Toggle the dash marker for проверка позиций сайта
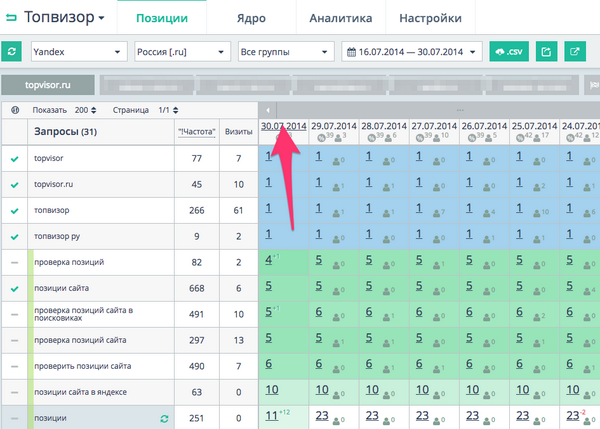The image size is (600, 429). click(15, 341)
